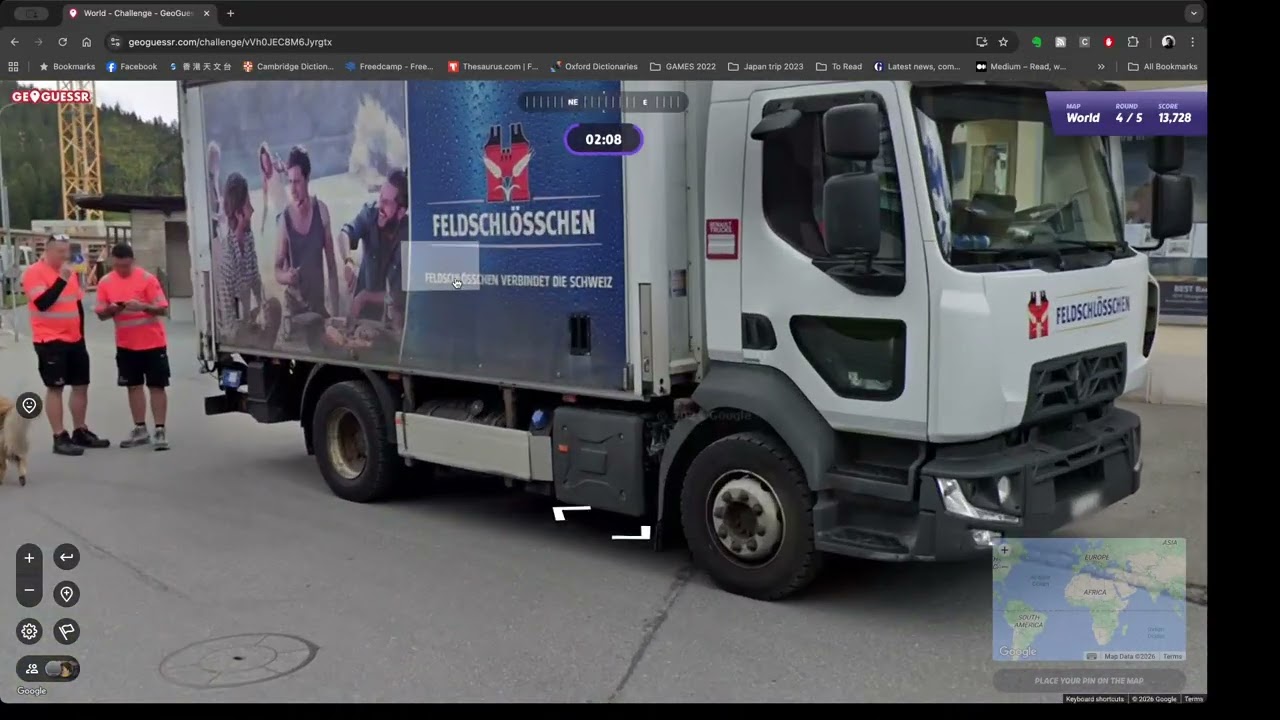Select the World - Challenge GeoGuessr tab
This screenshot has width=1280, height=720.
point(138,13)
